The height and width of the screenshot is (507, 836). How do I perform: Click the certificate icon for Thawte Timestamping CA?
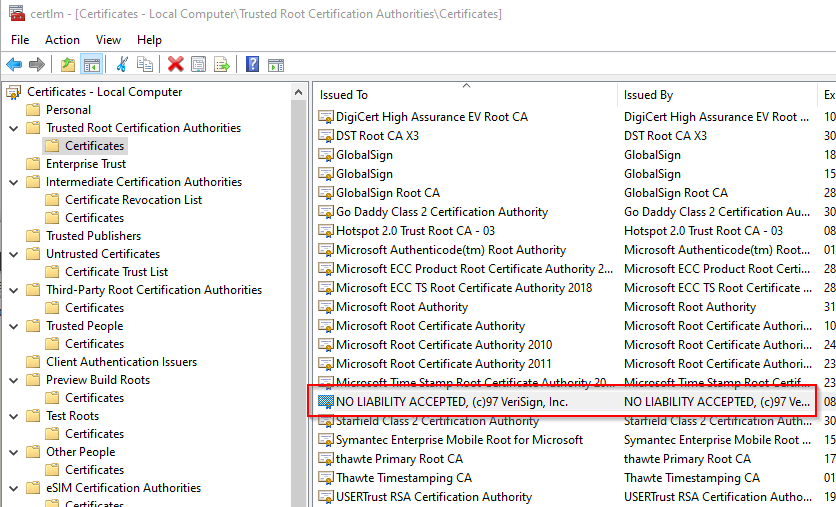pos(326,478)
